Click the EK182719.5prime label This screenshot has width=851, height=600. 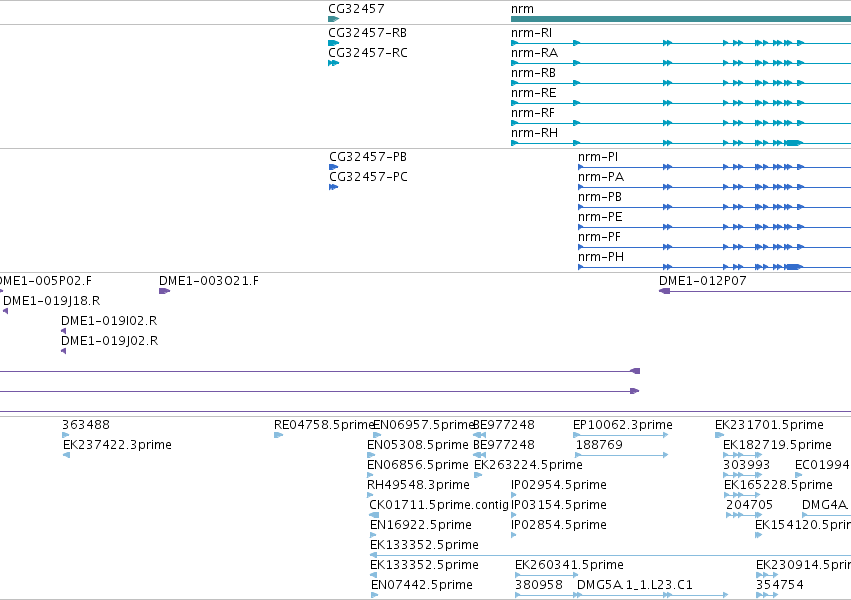pyautogui.click(x=777, y=445)
